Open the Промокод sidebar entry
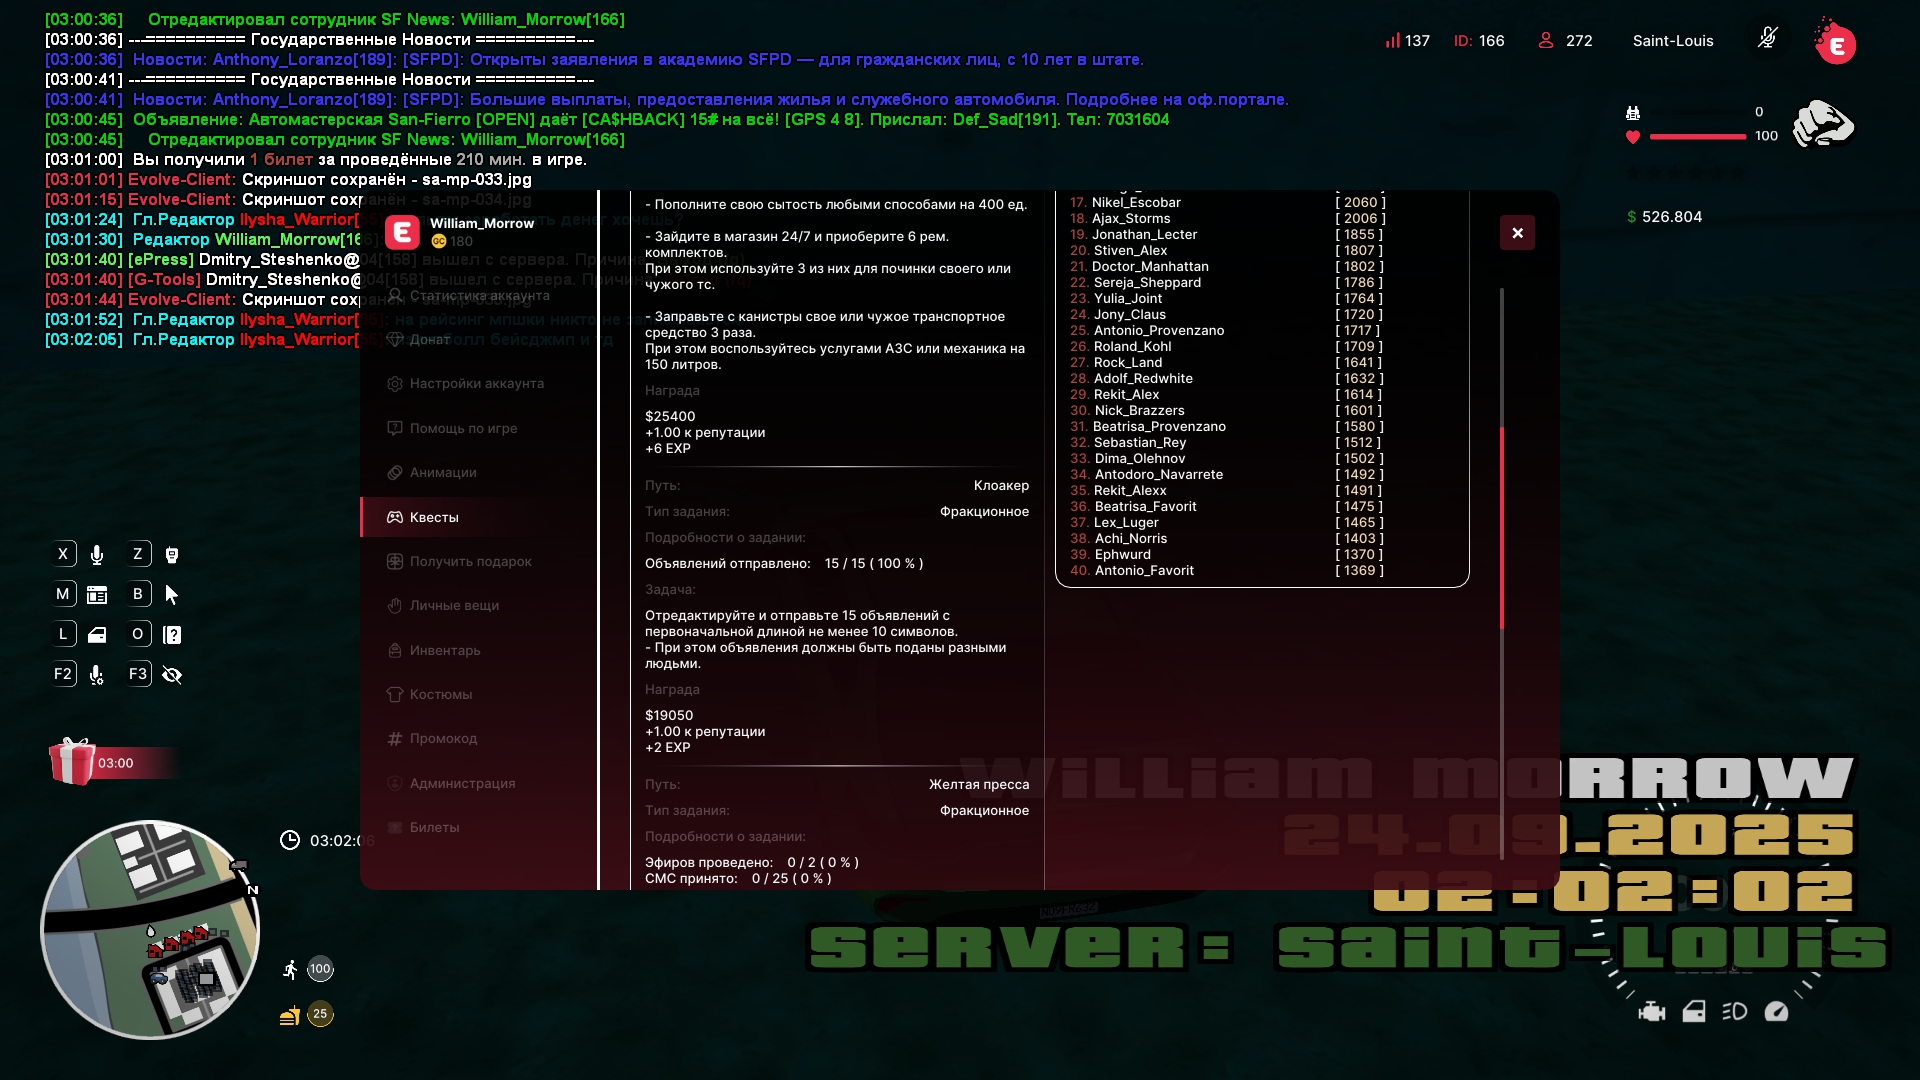Image resolution: width=1920 pixels, height=1080 pixels. 443,739
